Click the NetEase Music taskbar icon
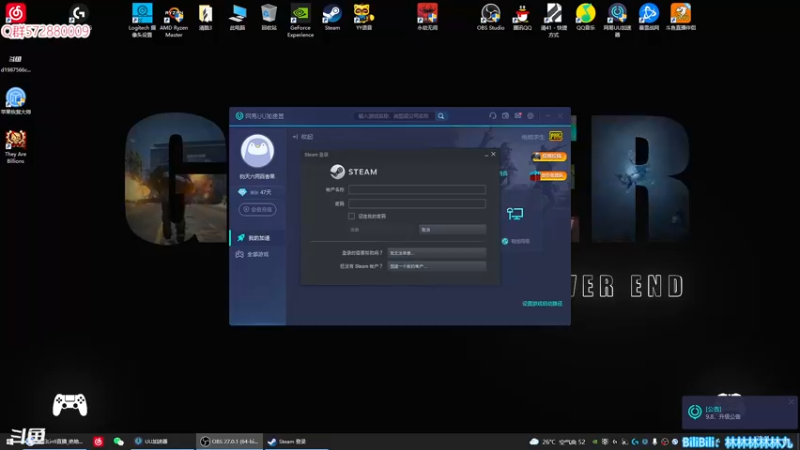The height and width of the screenshot is (450, 800). (x=98, y=441)
